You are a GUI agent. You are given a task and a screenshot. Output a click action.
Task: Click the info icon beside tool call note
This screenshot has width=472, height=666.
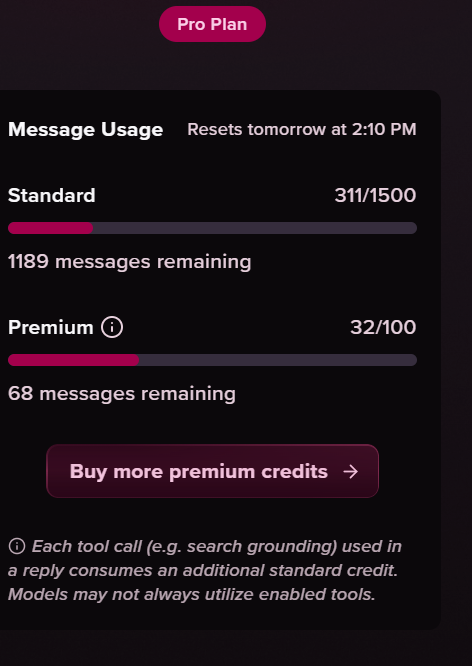pos(17,546)
